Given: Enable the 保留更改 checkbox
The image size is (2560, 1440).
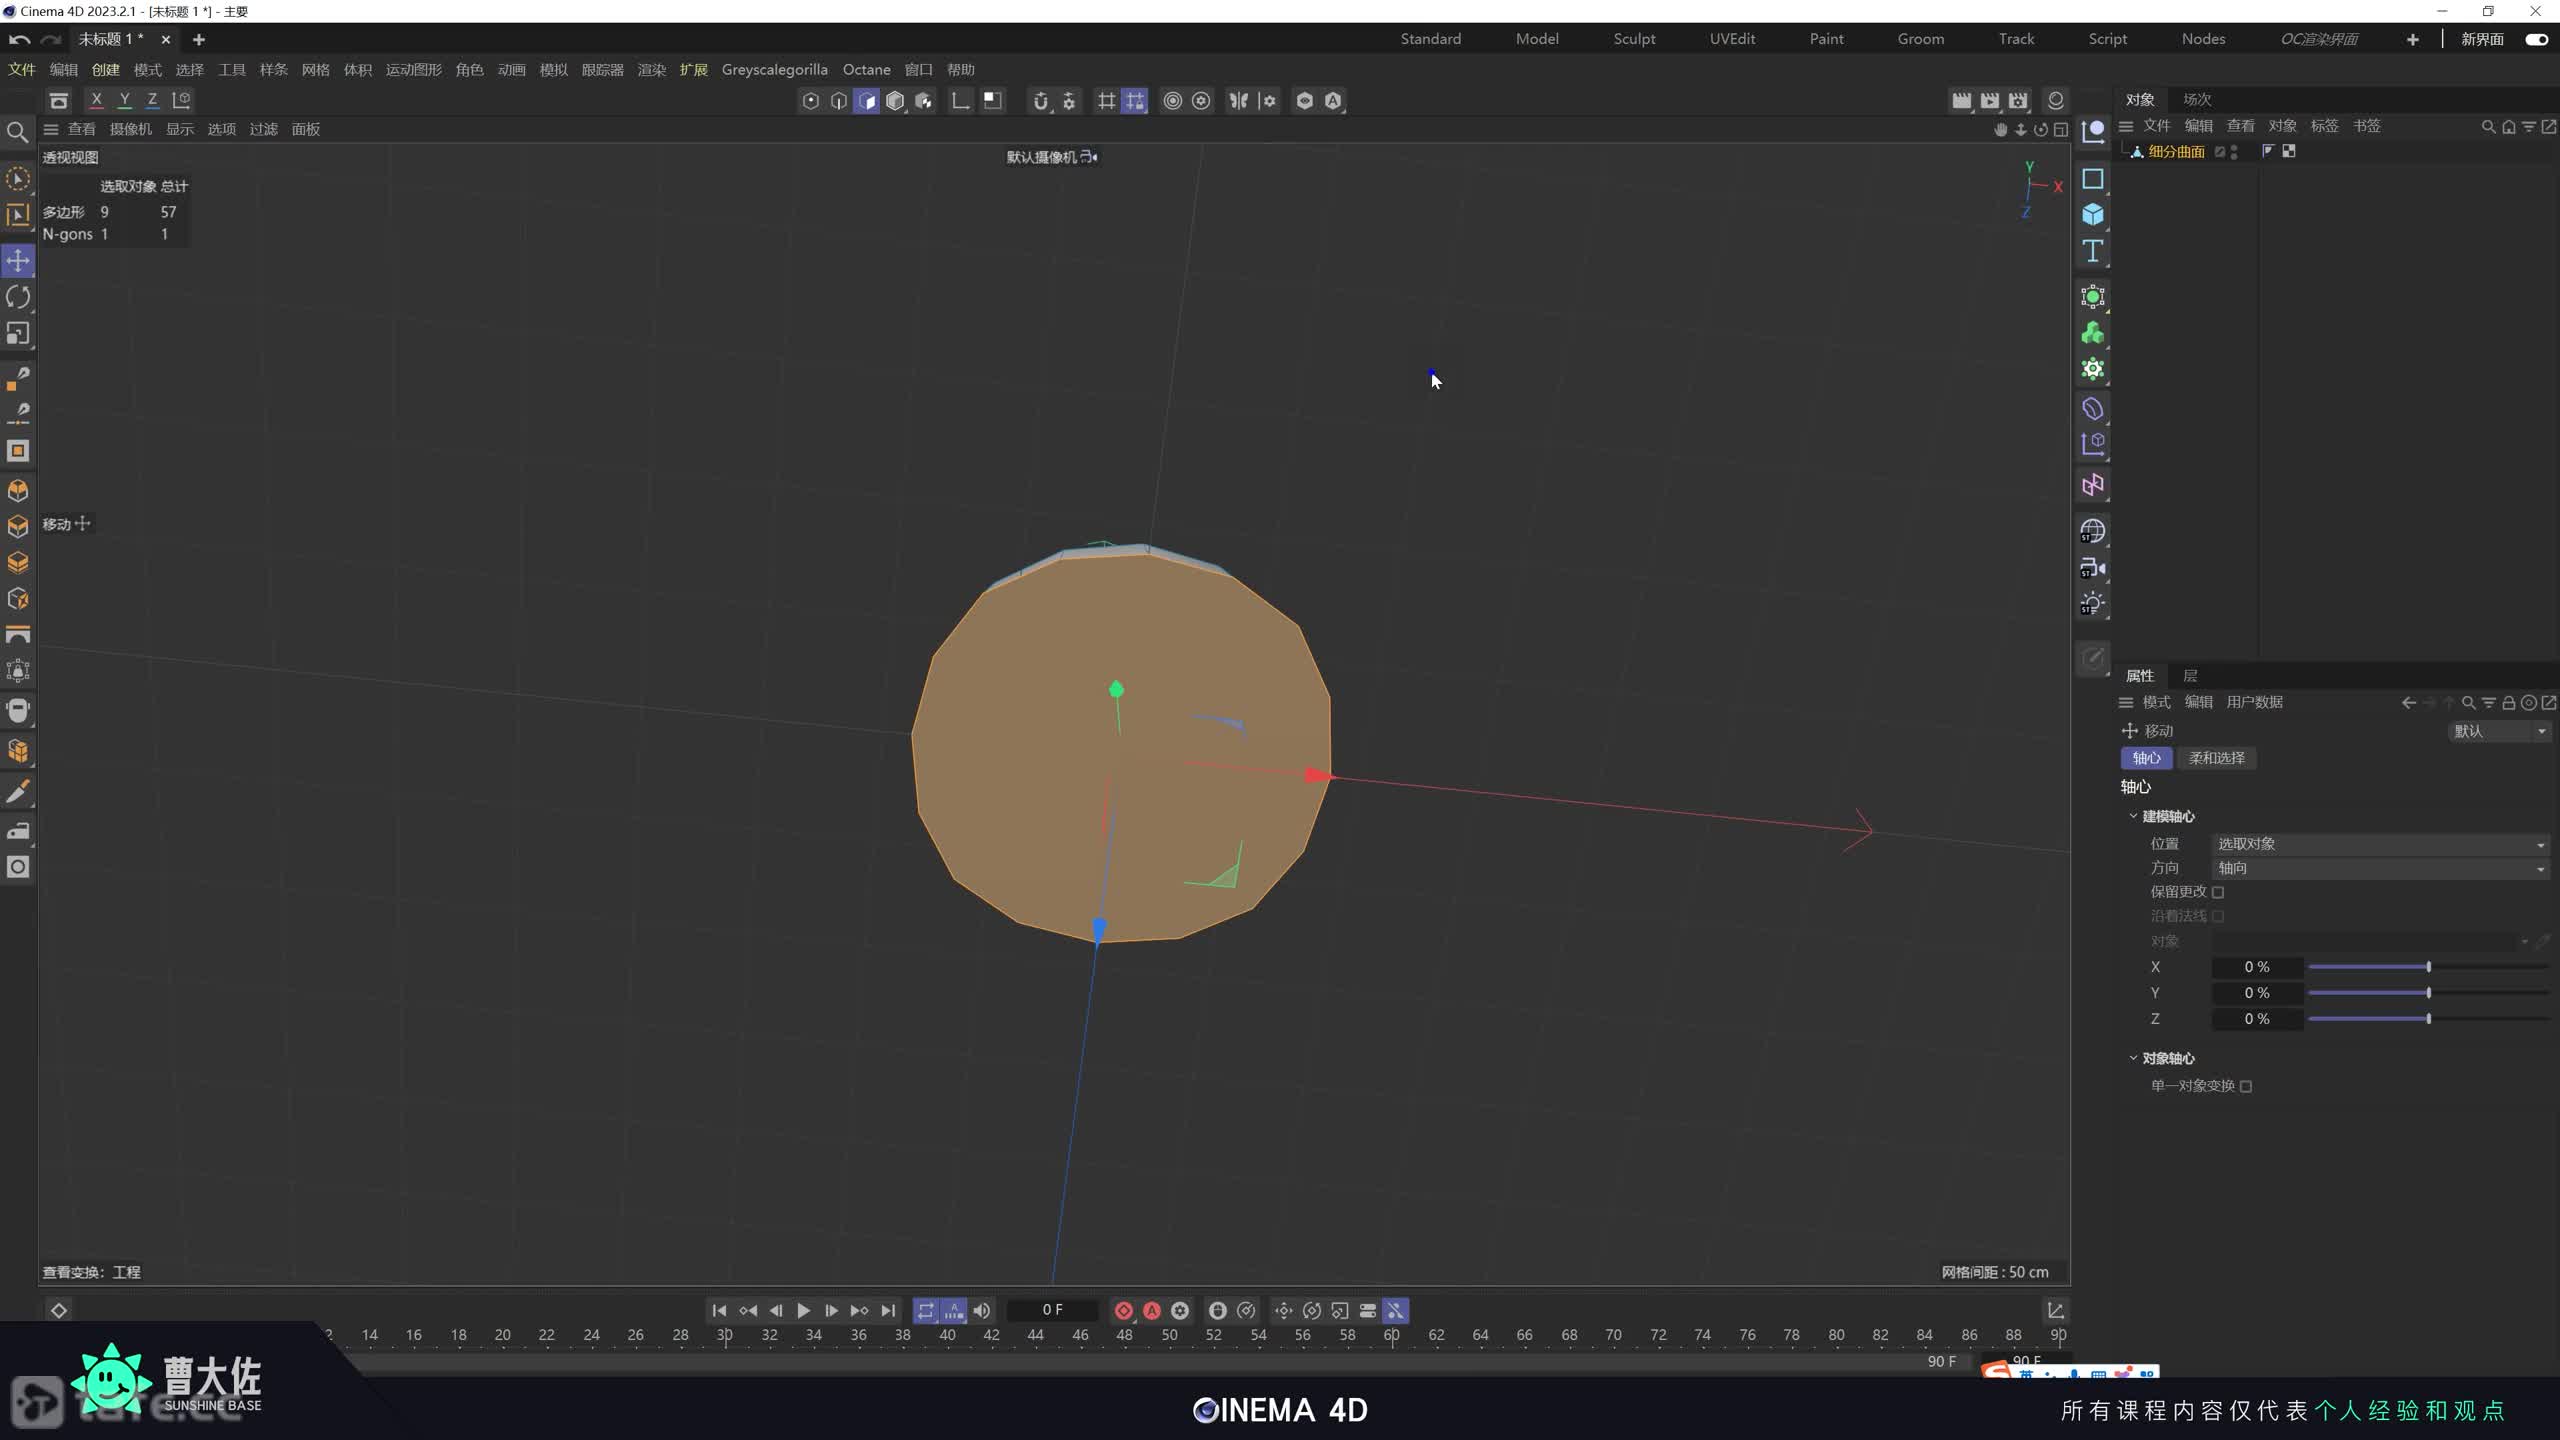Looking at the screenshot, I should pos(2218,892).
